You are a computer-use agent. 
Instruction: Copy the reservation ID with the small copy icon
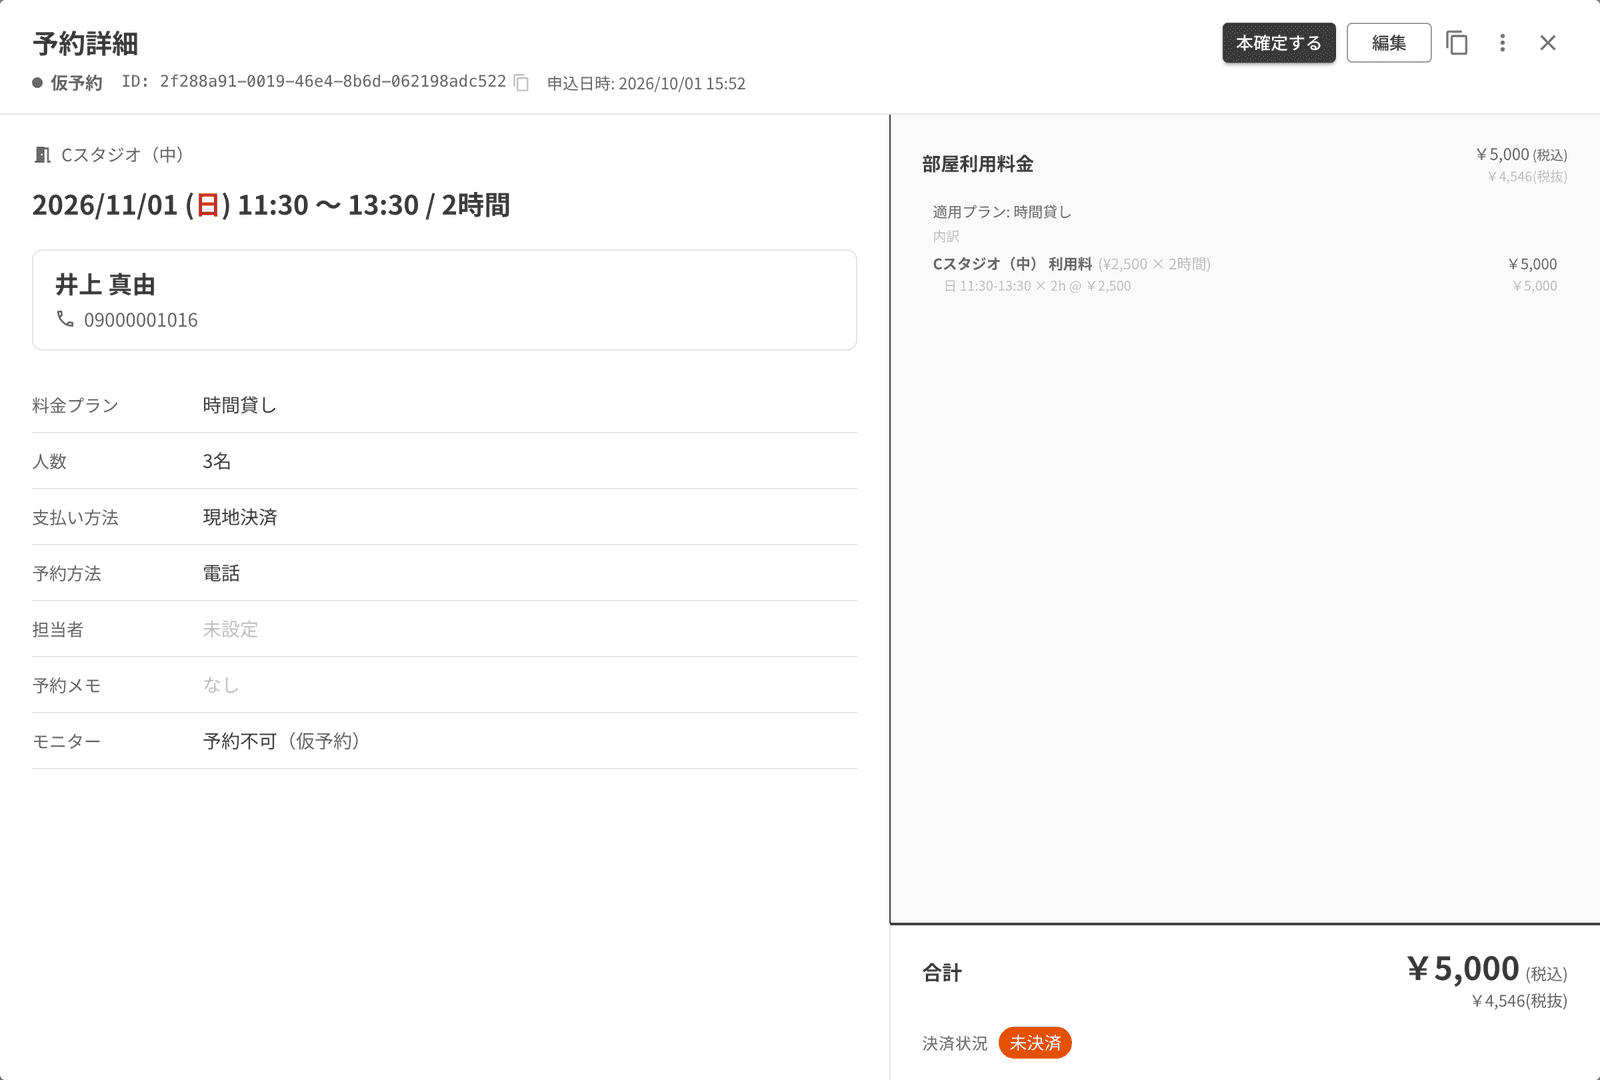(521, 82)
